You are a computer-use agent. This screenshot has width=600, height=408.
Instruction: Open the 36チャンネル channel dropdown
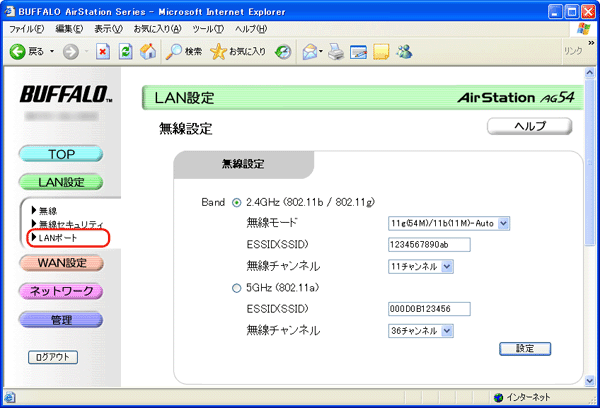coord(447,330)
